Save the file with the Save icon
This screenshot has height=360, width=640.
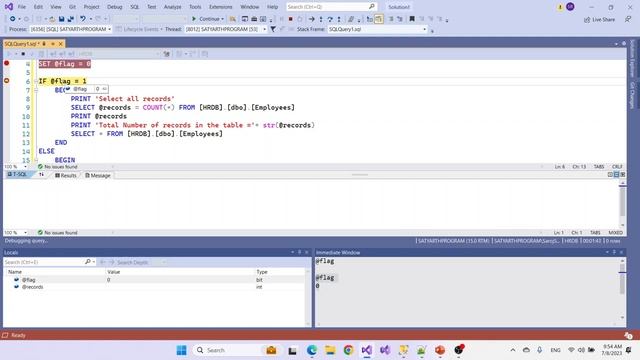click(61, 19)
